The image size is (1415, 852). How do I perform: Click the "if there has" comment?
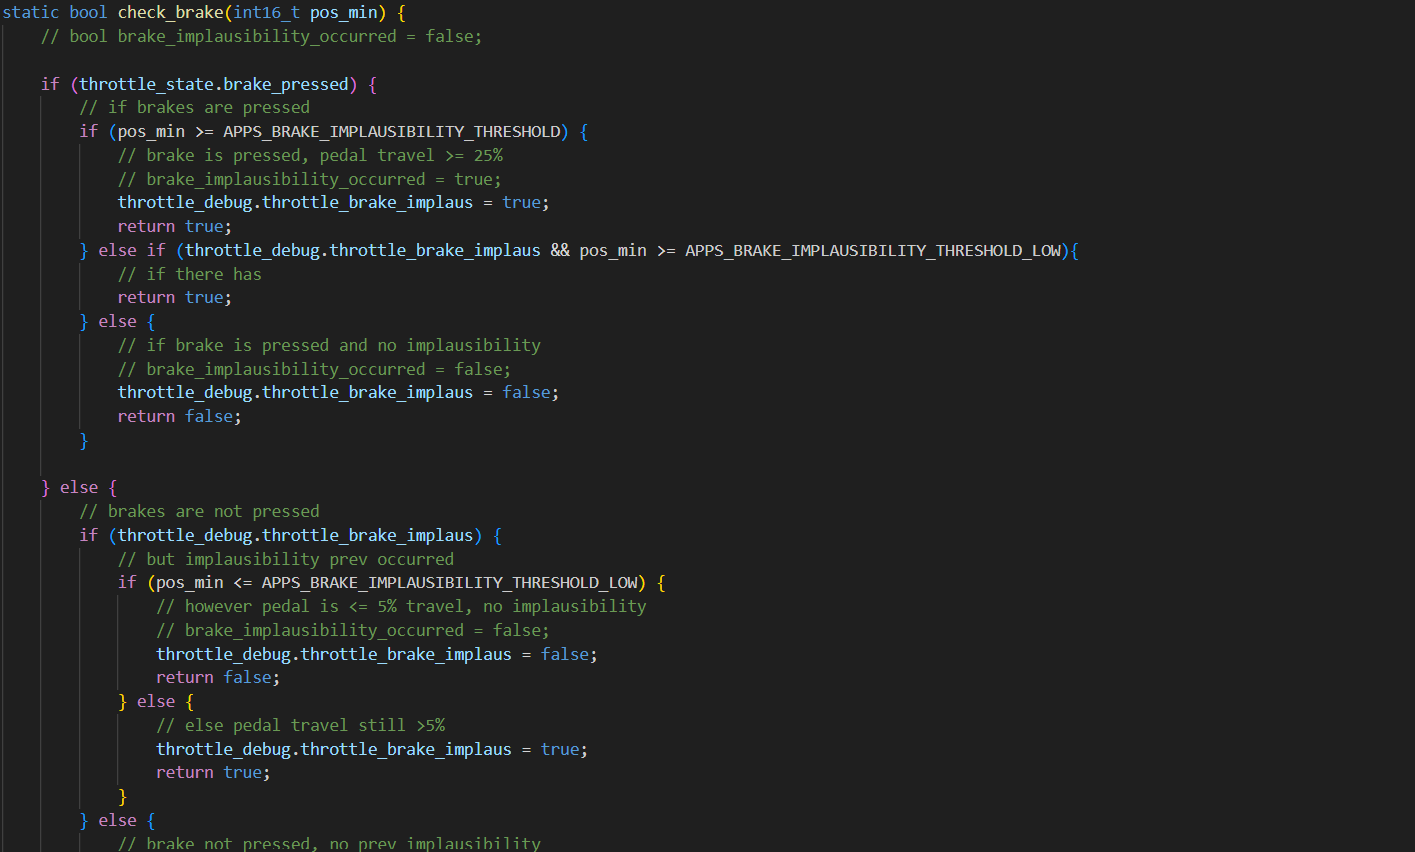pos(190,274)
